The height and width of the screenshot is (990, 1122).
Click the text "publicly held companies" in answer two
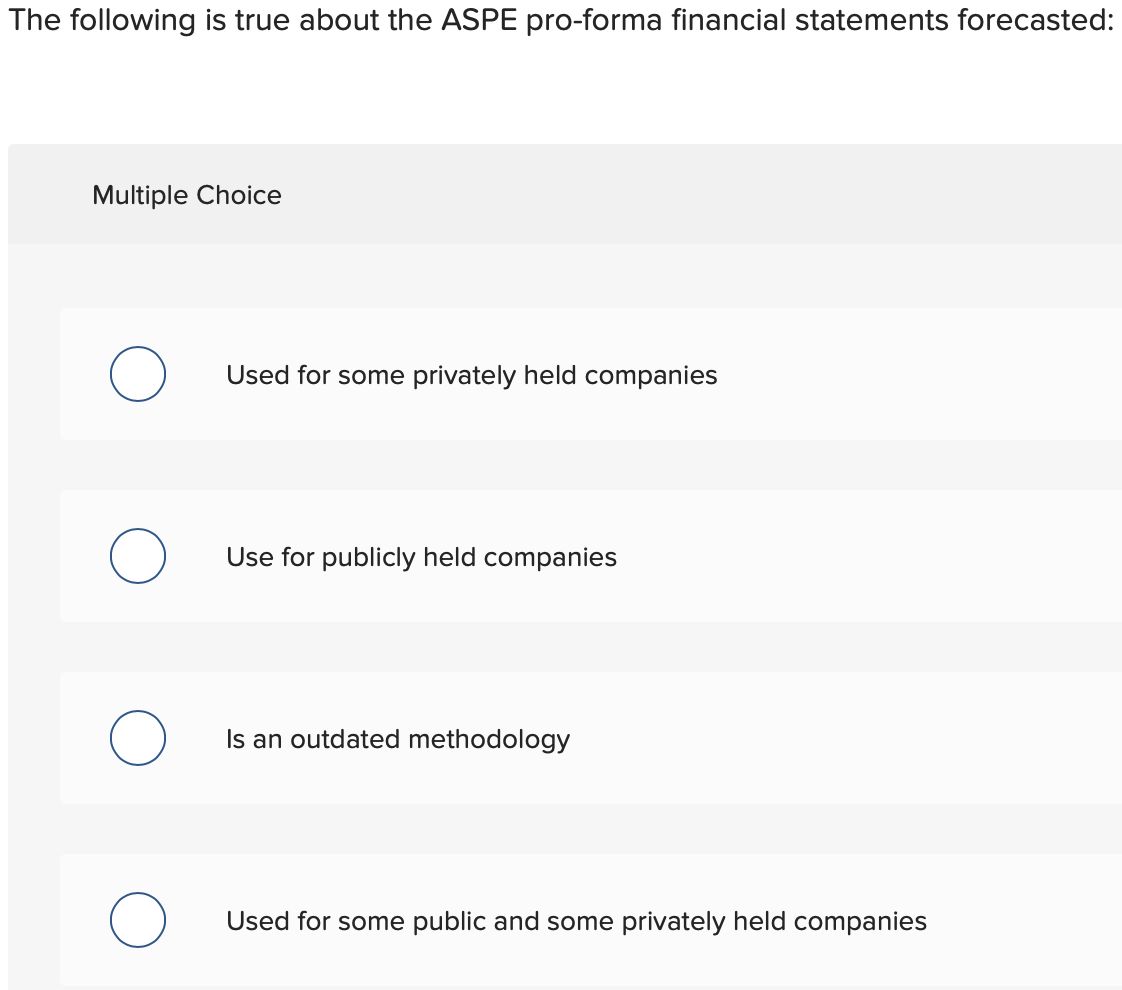tap(470, 557)
